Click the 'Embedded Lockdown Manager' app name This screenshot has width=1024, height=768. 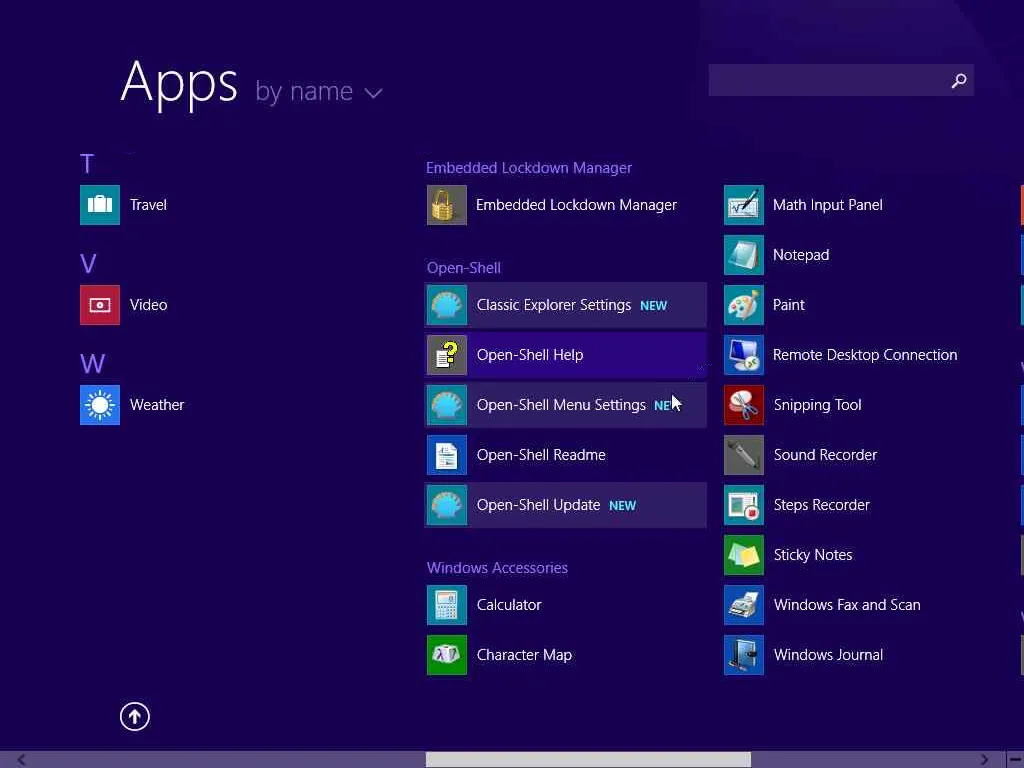tap(576, 205)
